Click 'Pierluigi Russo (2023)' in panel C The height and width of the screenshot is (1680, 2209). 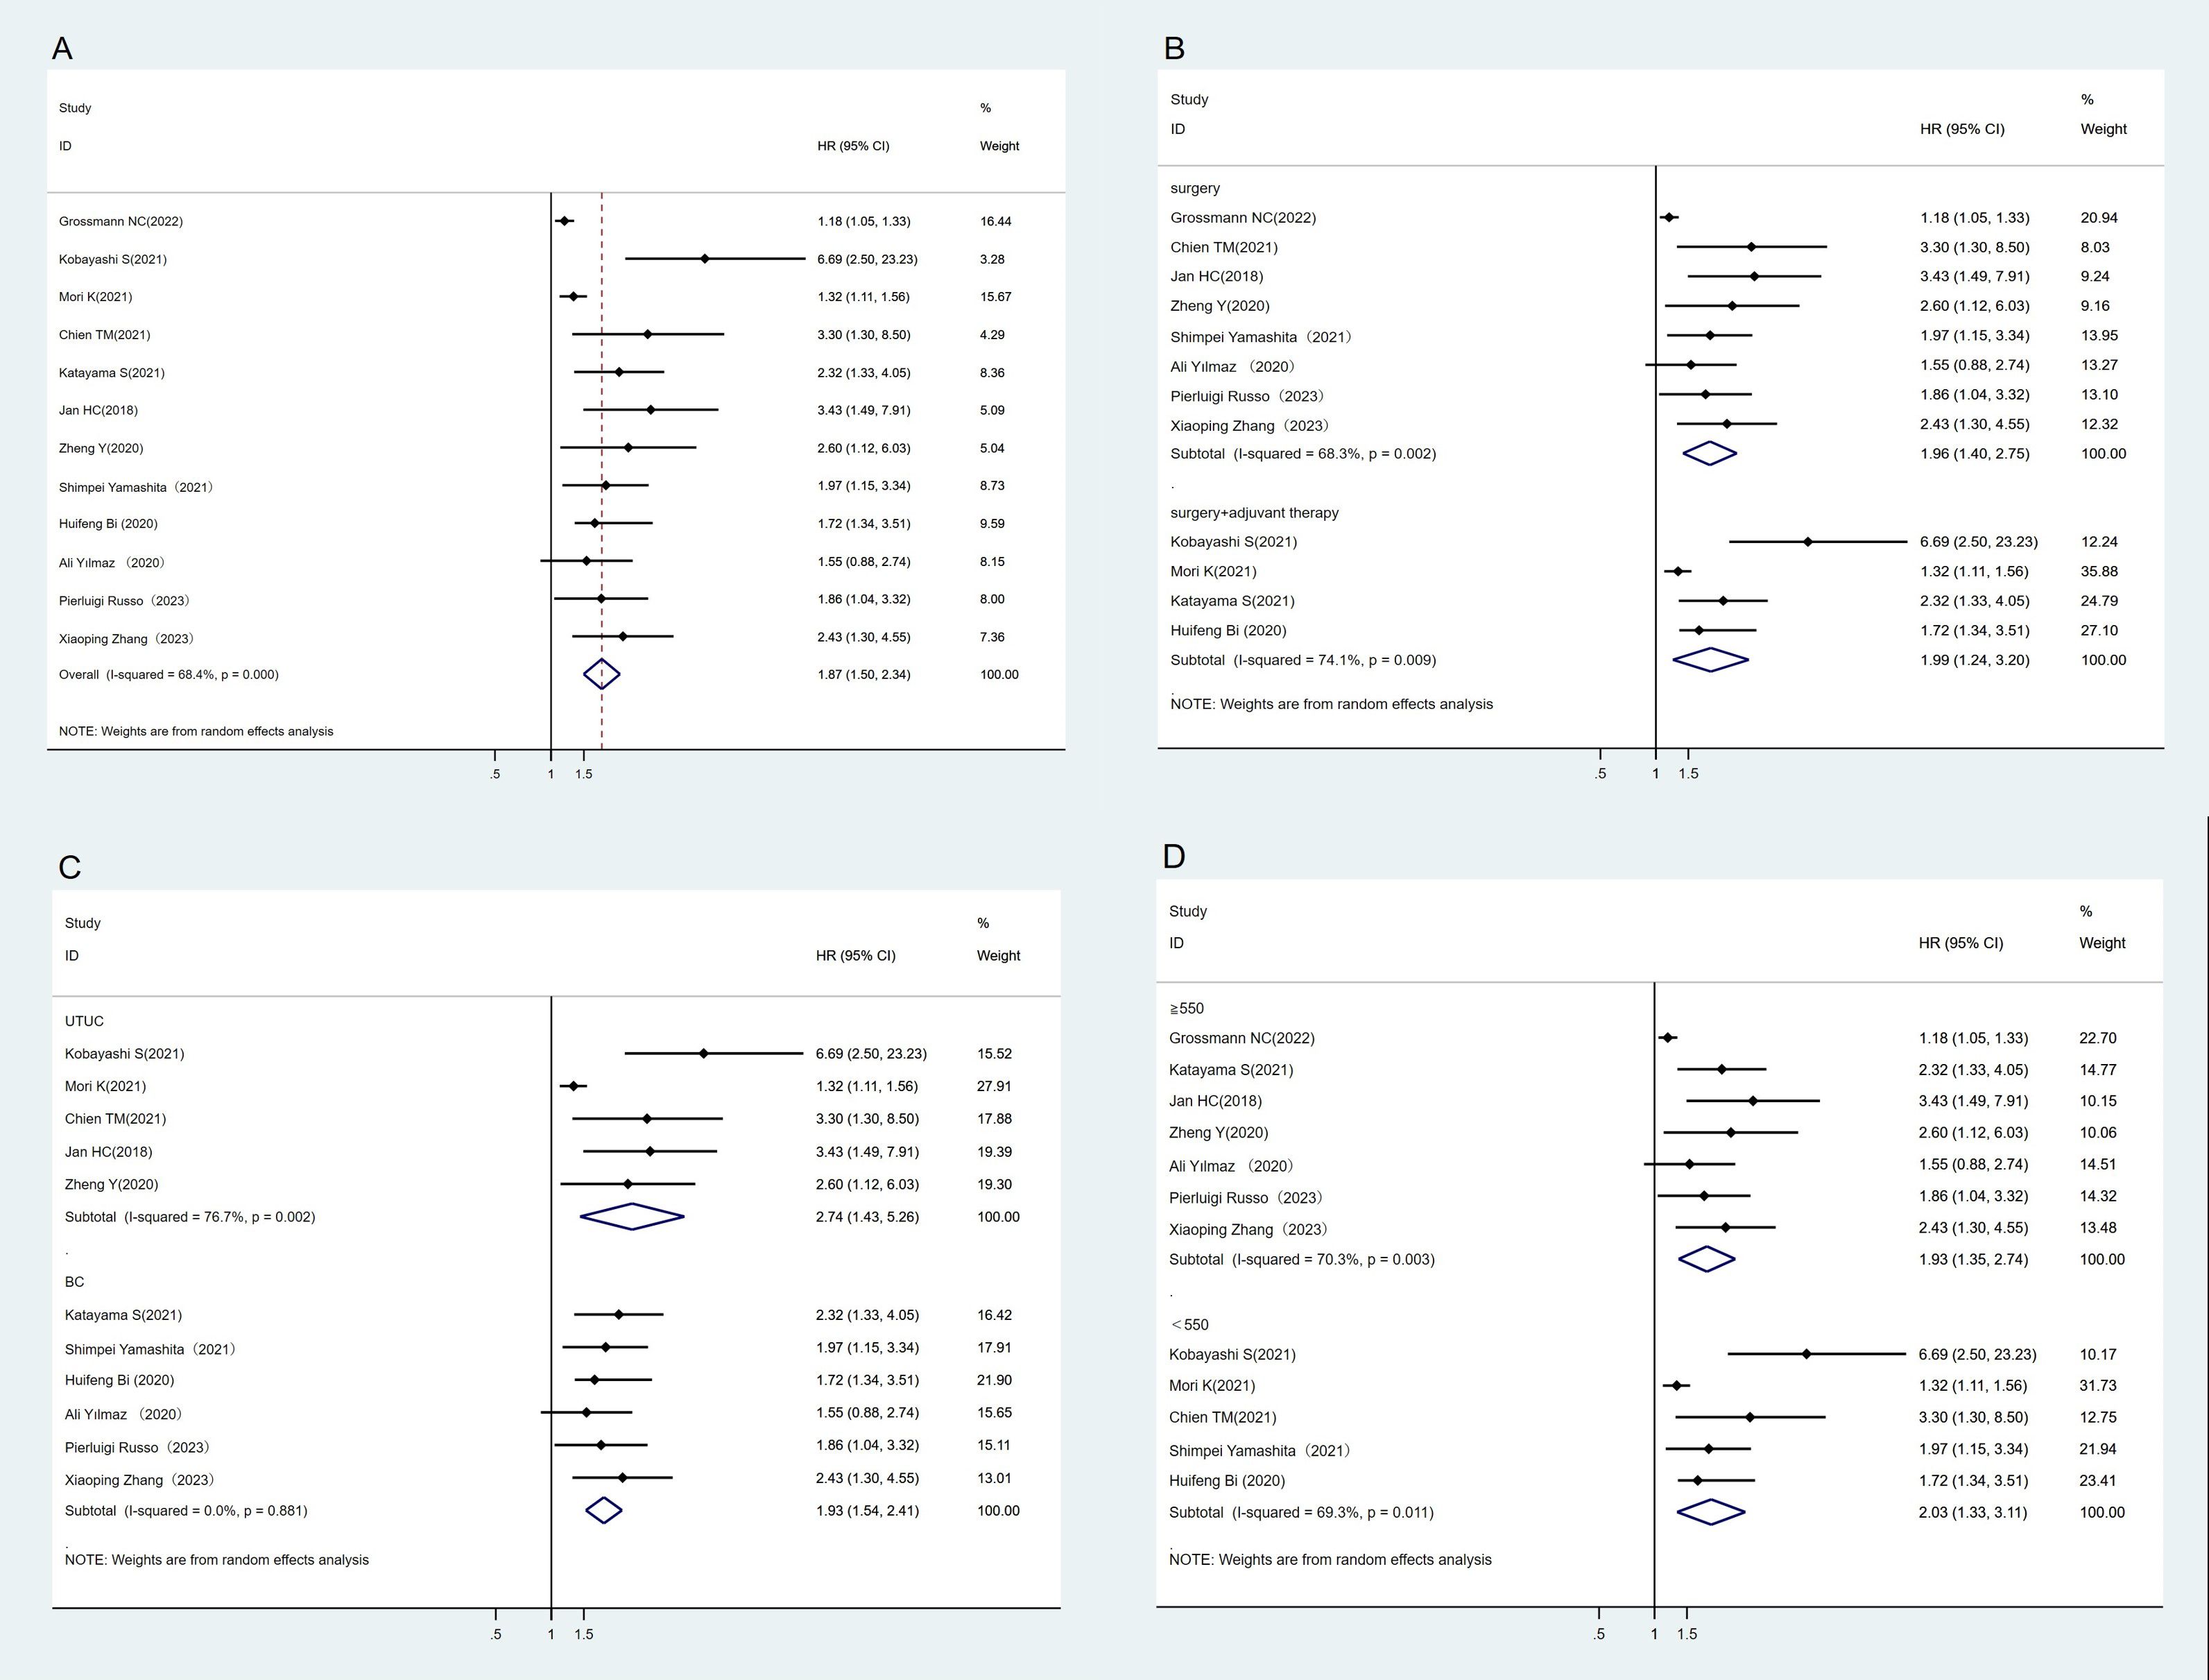[x=137, y=1448]
